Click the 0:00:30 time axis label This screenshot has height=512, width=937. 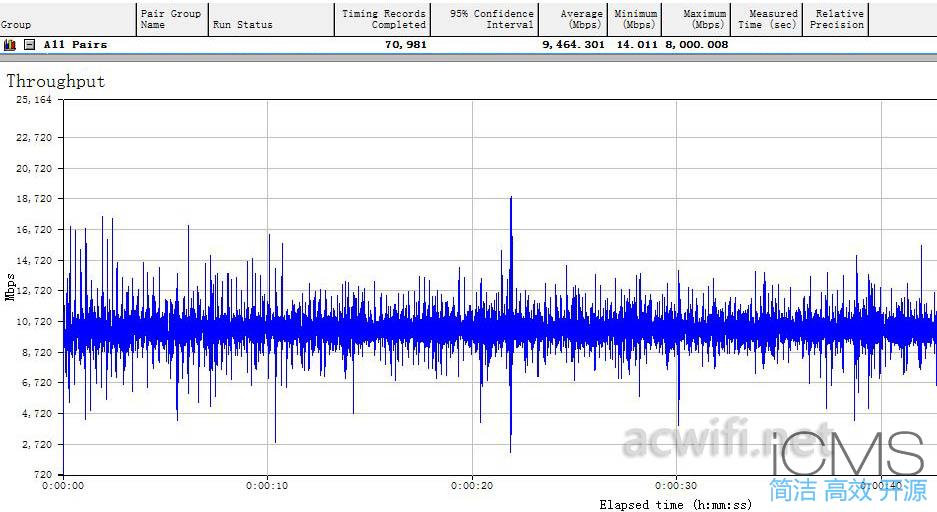676,486
